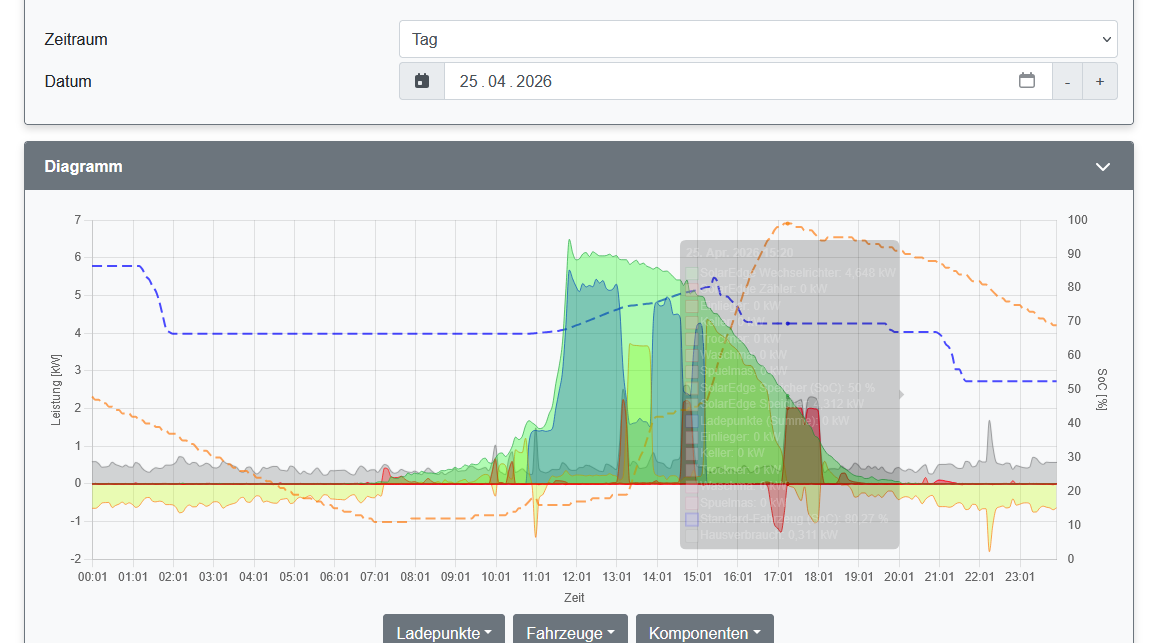
Task: Toggle the 'Standard-Fahrzeug (SoC)' legend checkbox
Action: click(690, 517)
